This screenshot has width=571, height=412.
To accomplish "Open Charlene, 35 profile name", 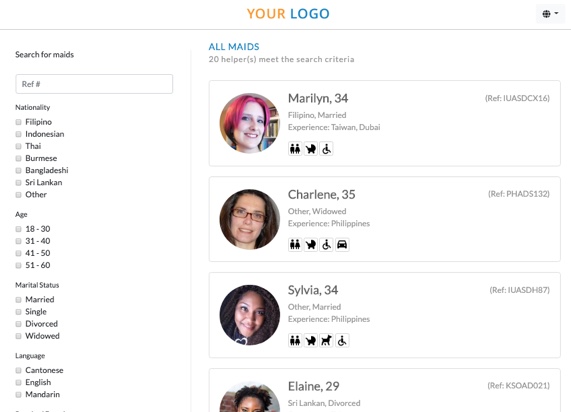I will click(322, 195).
